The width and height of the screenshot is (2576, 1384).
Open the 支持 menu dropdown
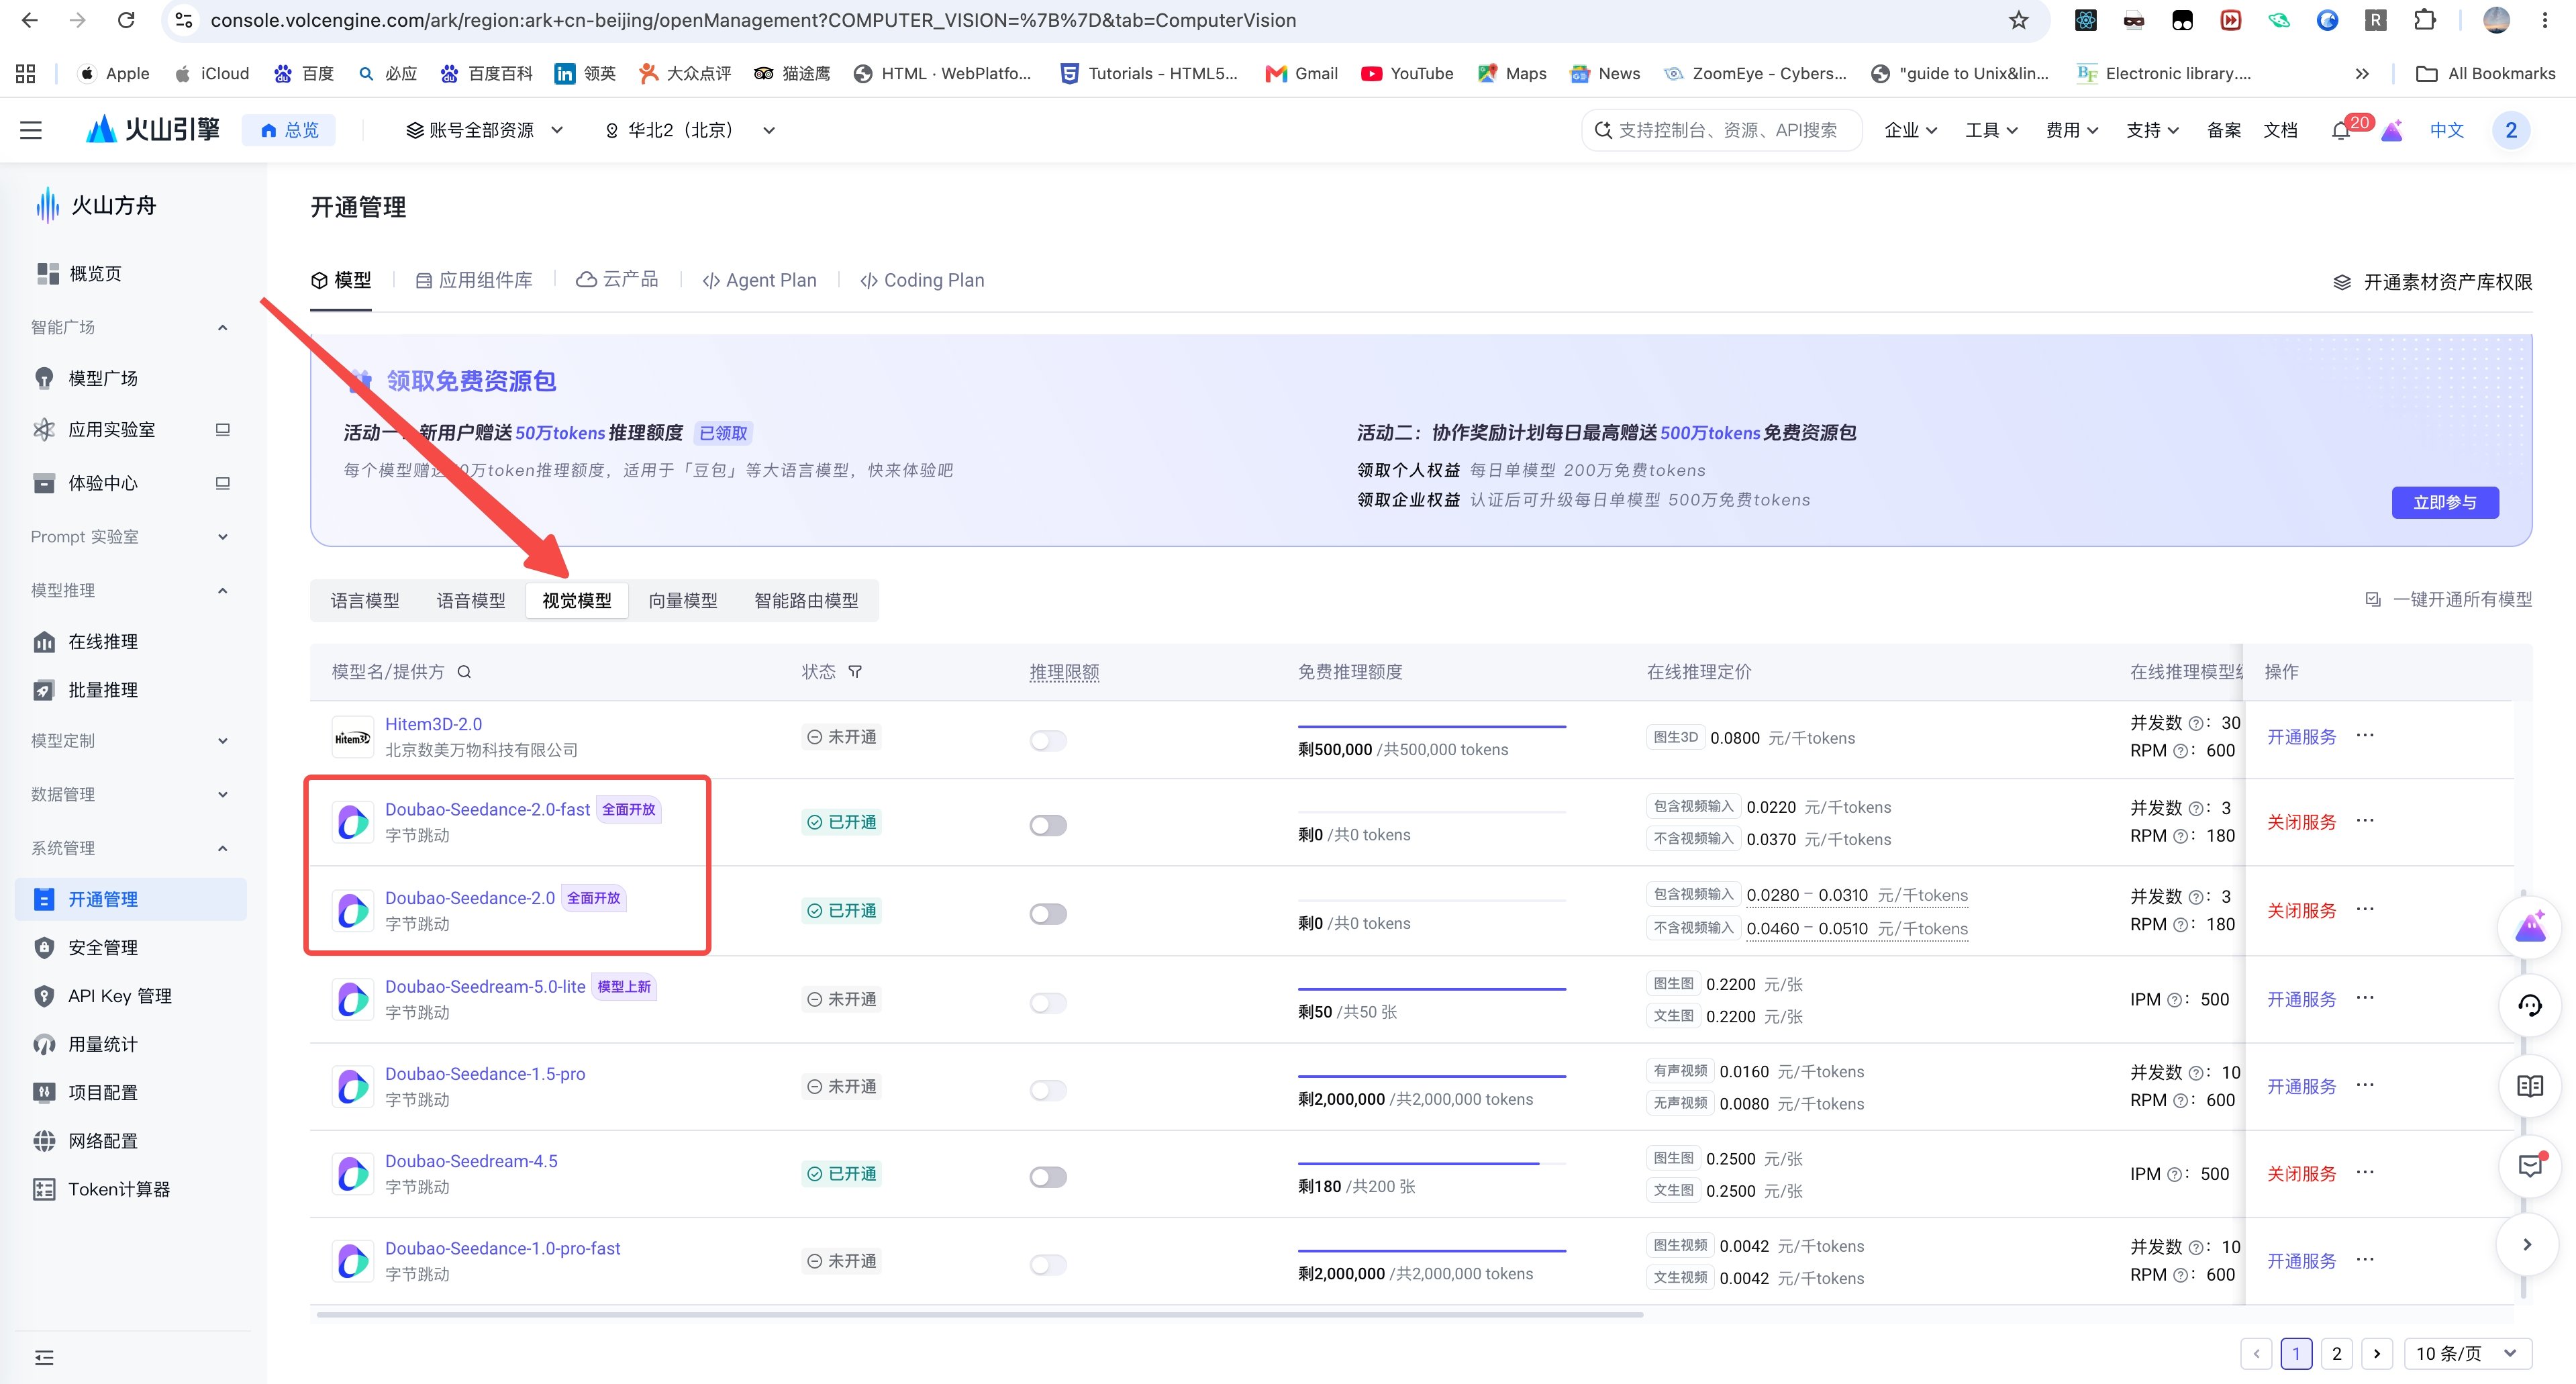pos(2152,130)
